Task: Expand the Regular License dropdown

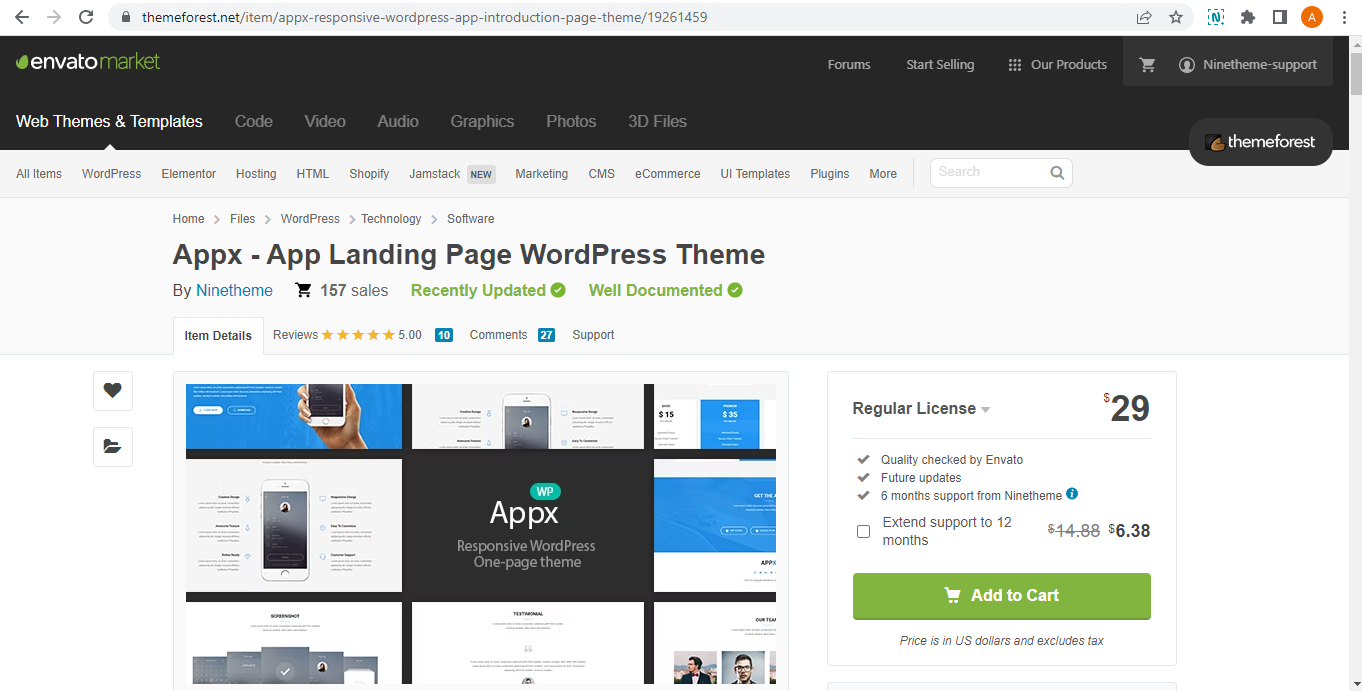Action: coord(921,409)
